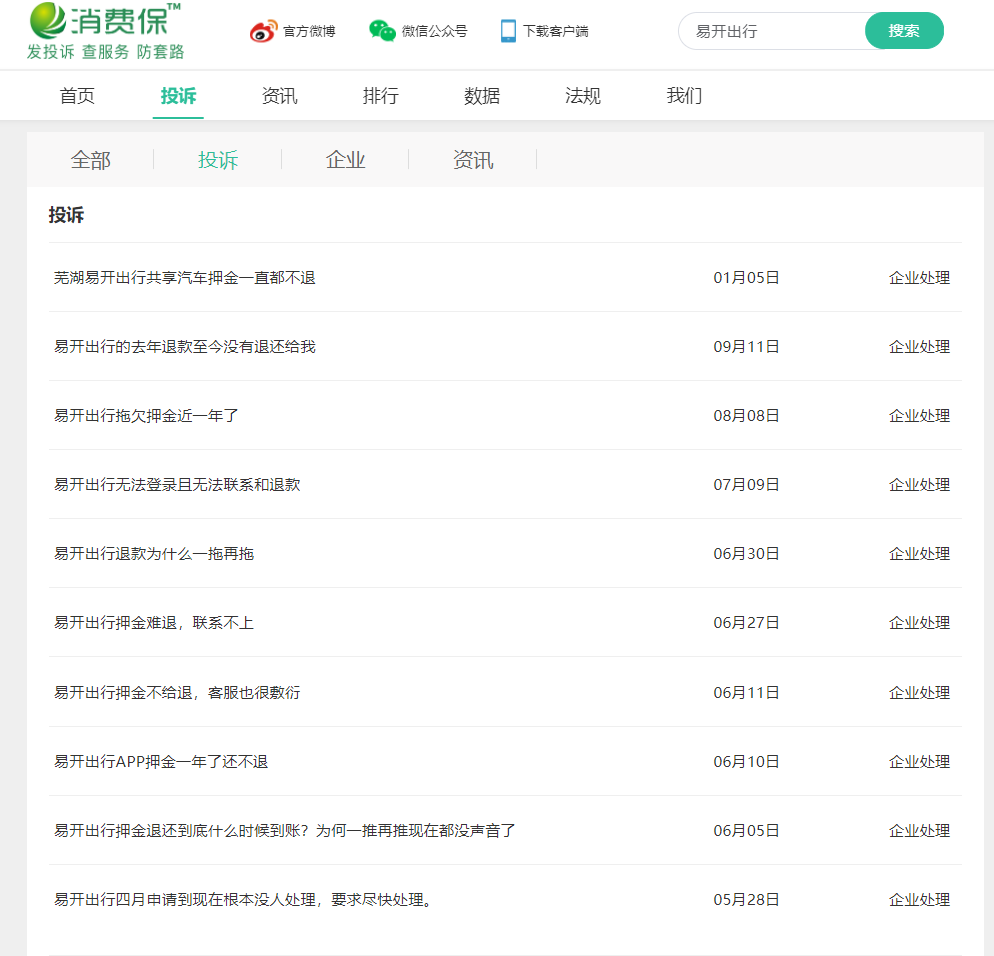Click the date 05月28日
Viewport: 994px width, 956px height.
click(x=746, y=900)
